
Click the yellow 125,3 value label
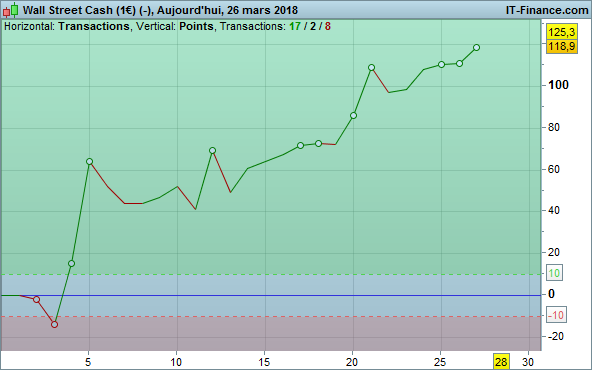[x=562, y=32]
